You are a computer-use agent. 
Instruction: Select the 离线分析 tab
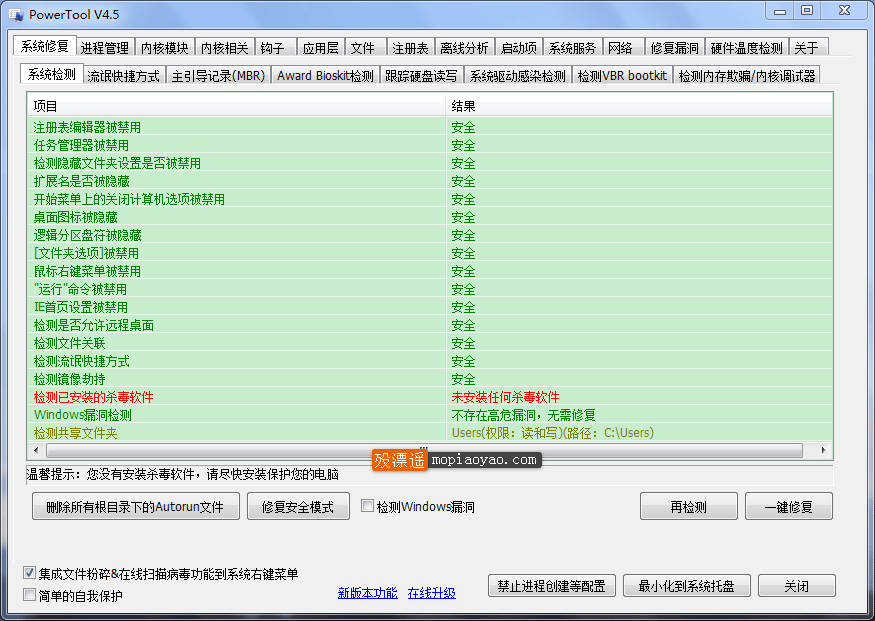pyautogui.click(x=464, y=48)
